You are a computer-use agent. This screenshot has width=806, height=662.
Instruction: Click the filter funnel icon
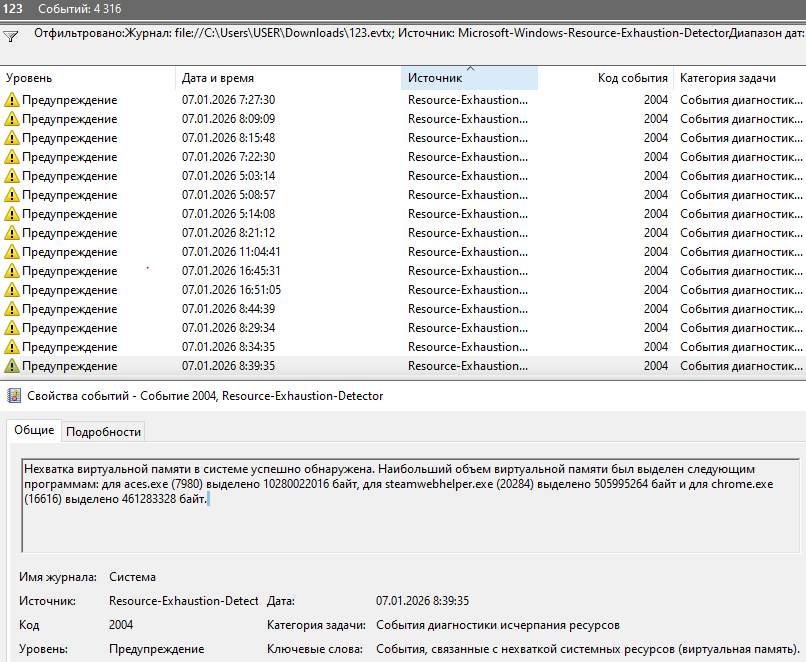pyautogui.click(x=10, y=36)
